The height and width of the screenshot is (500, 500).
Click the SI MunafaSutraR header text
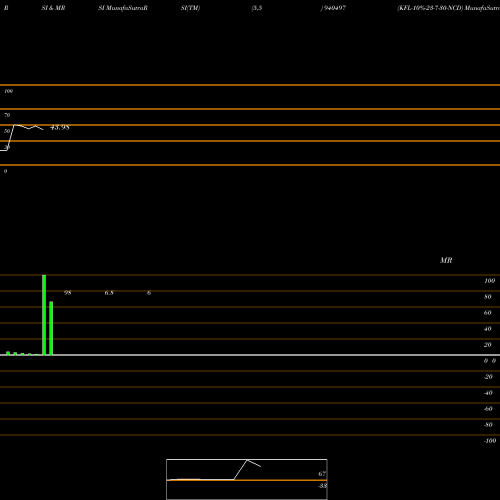coord(123,8)
